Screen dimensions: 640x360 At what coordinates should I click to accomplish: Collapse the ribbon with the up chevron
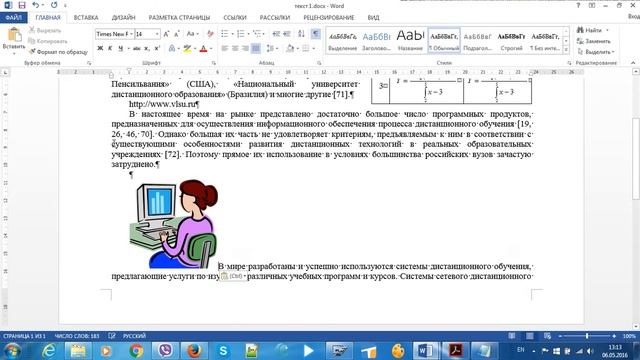click(x=633, y=63)
